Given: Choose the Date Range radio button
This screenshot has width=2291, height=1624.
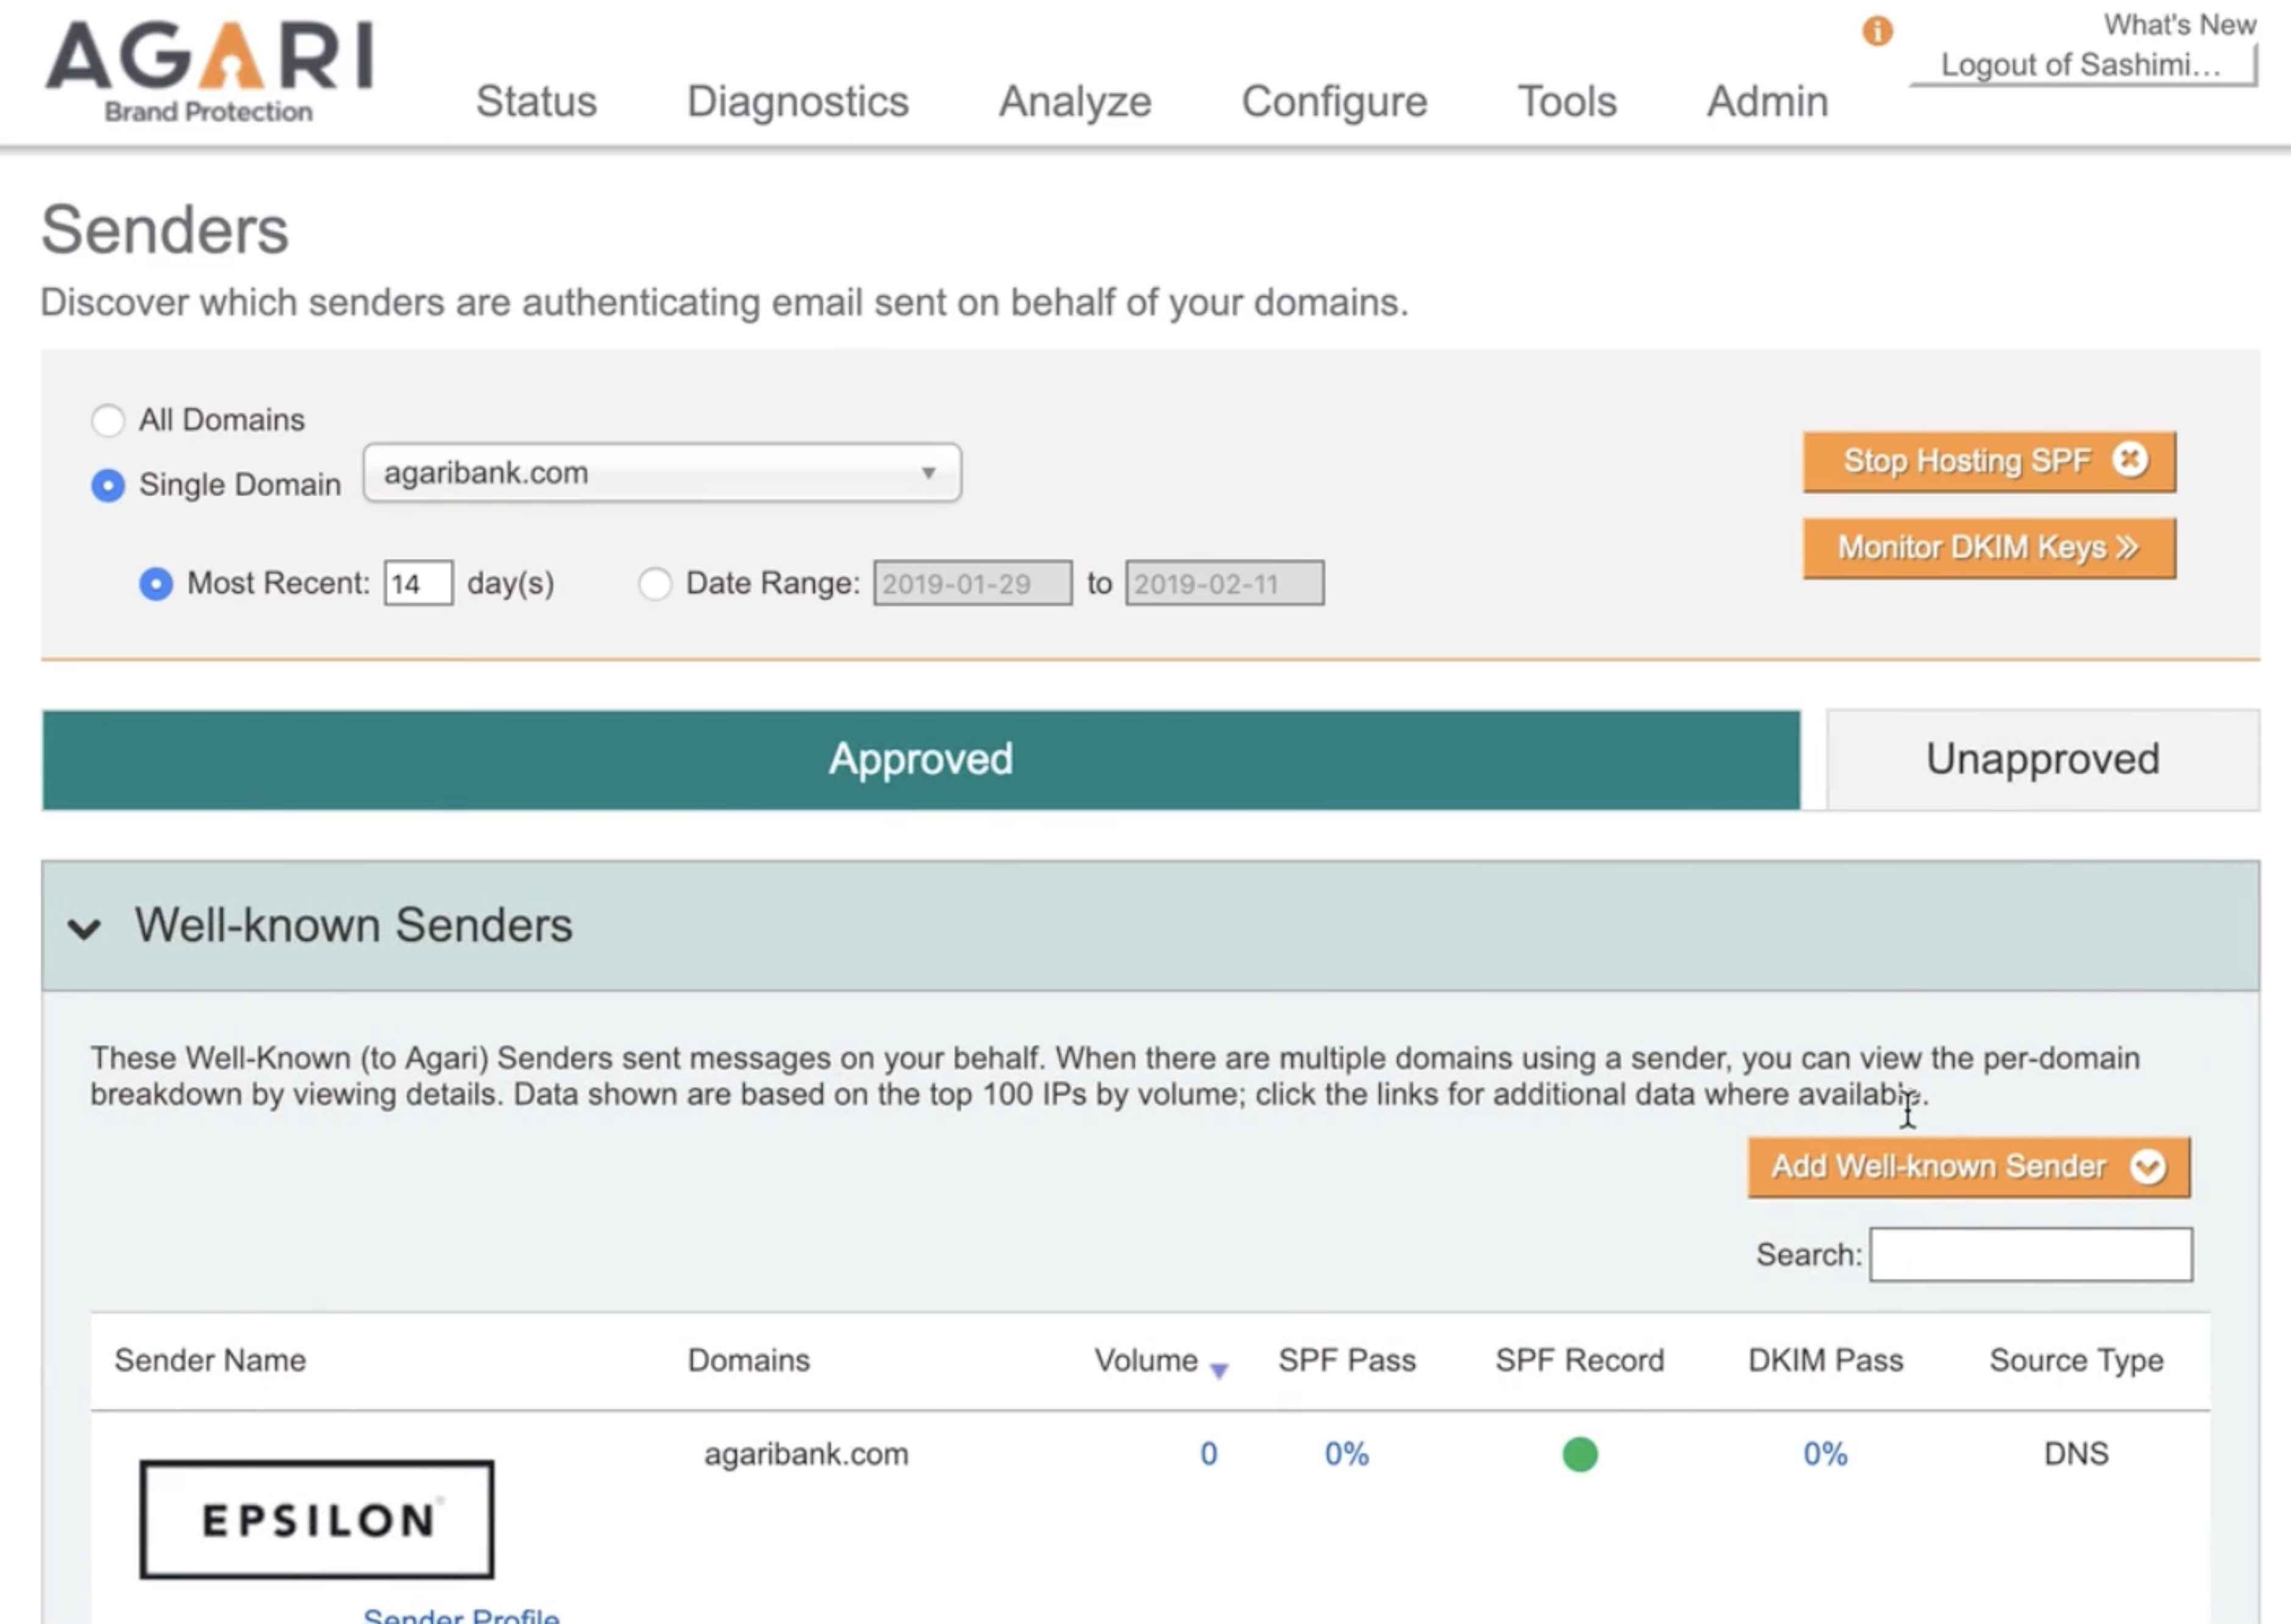Looking at the screenshot, I should 655,584.
